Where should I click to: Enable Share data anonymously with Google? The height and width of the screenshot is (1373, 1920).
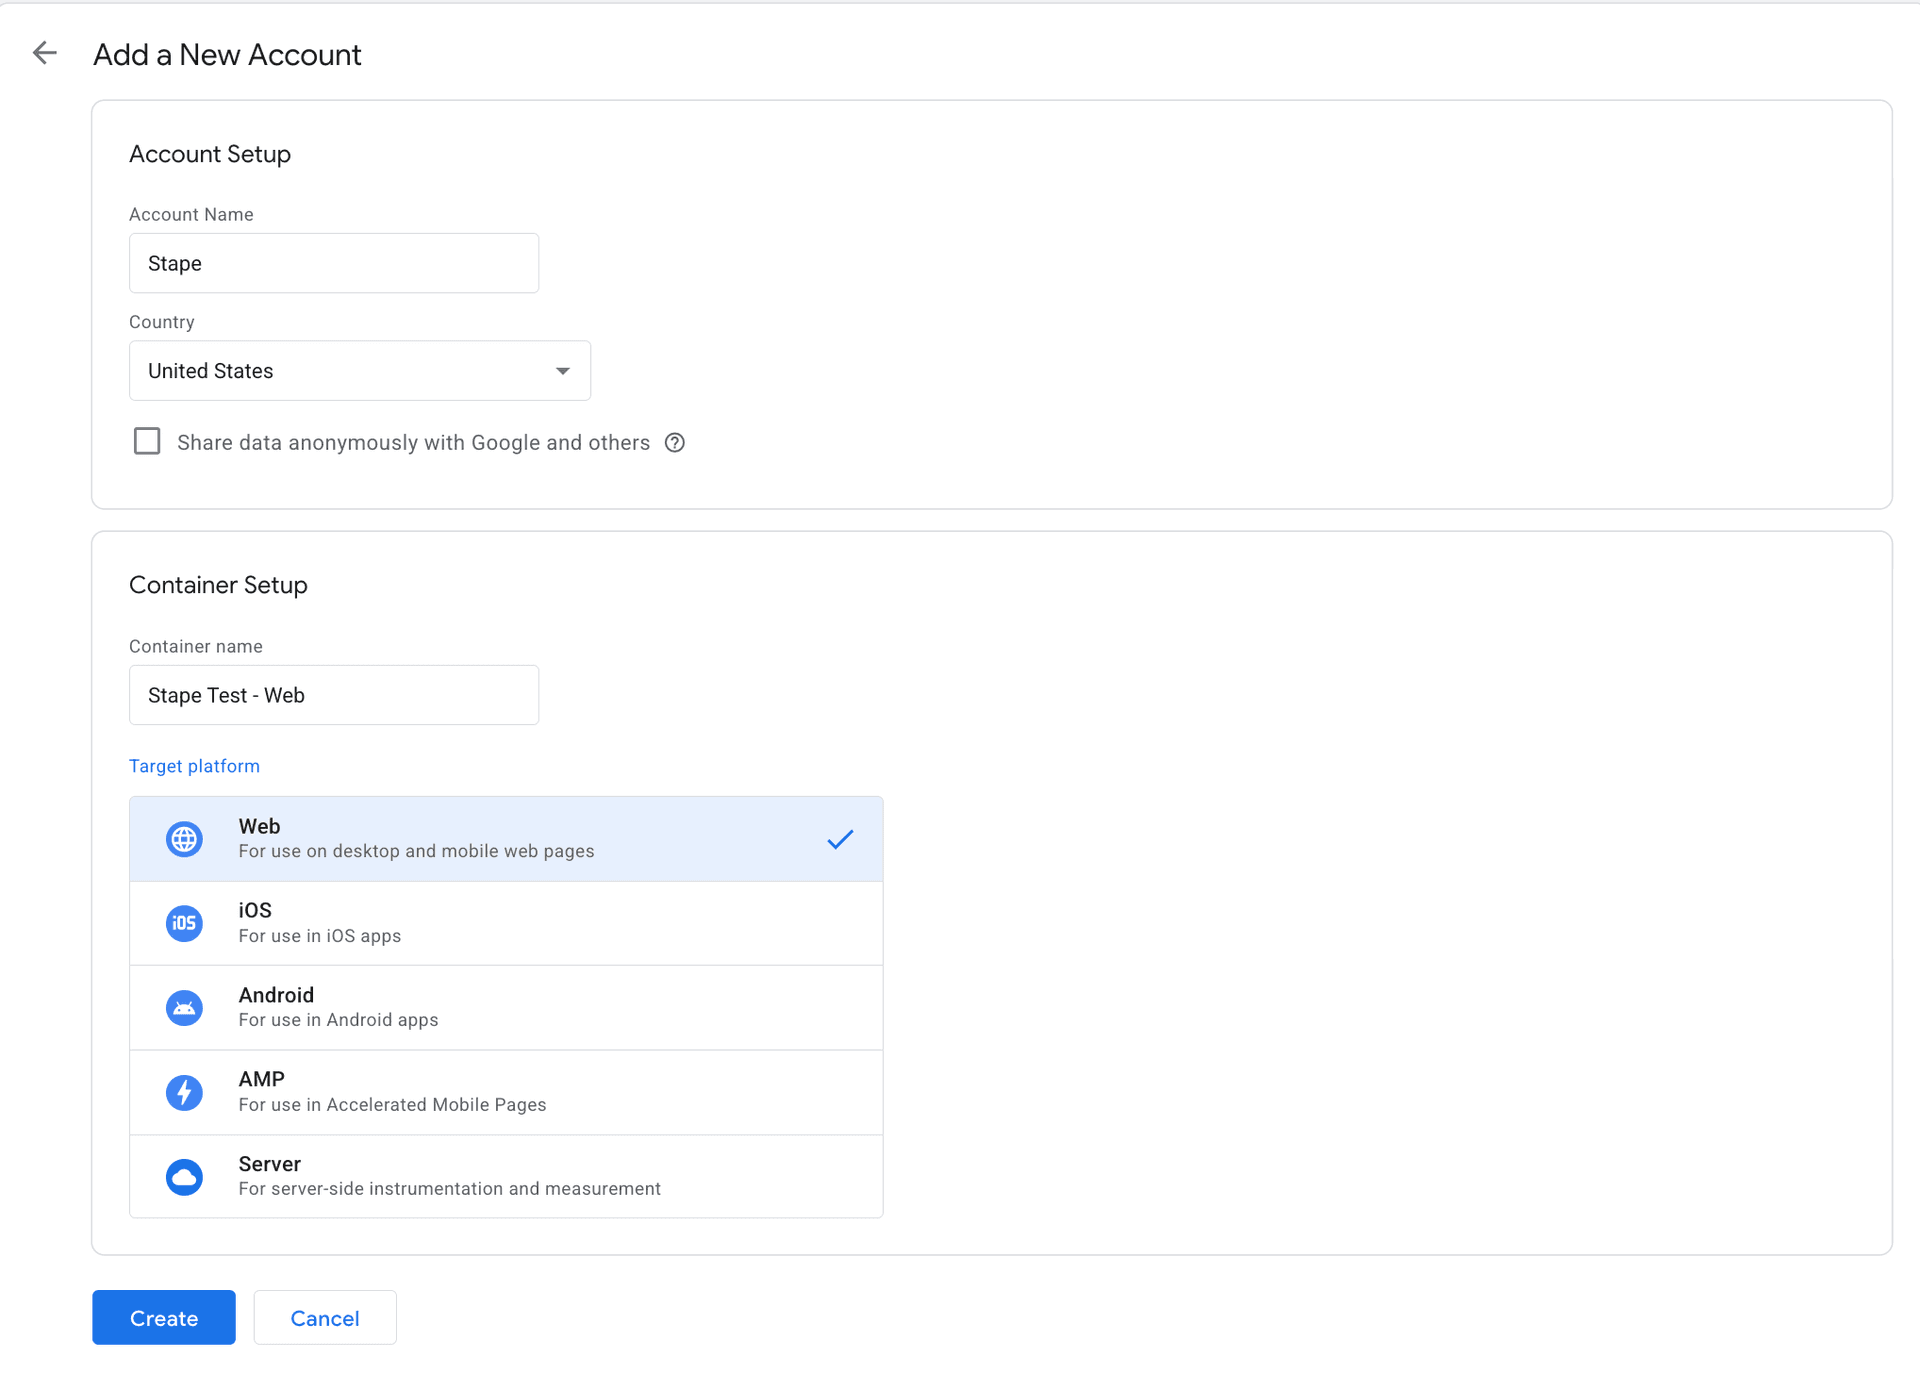click(147, 440)
